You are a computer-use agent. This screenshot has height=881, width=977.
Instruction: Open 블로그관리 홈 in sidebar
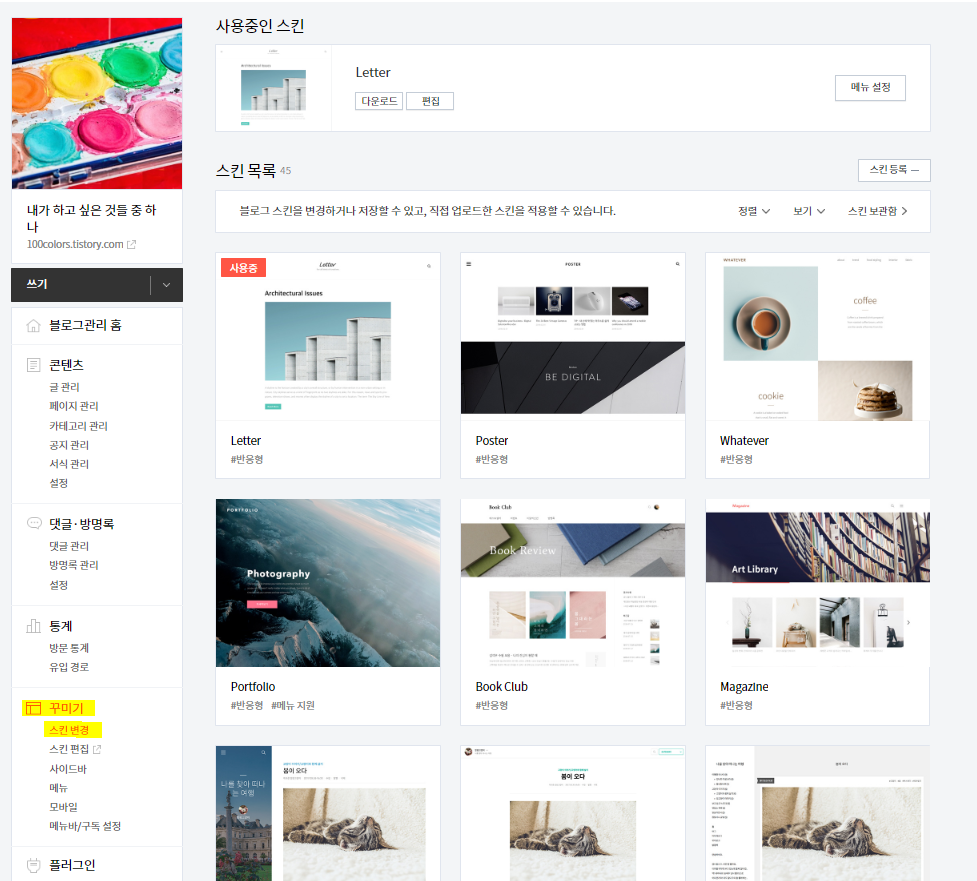[85, 325]
